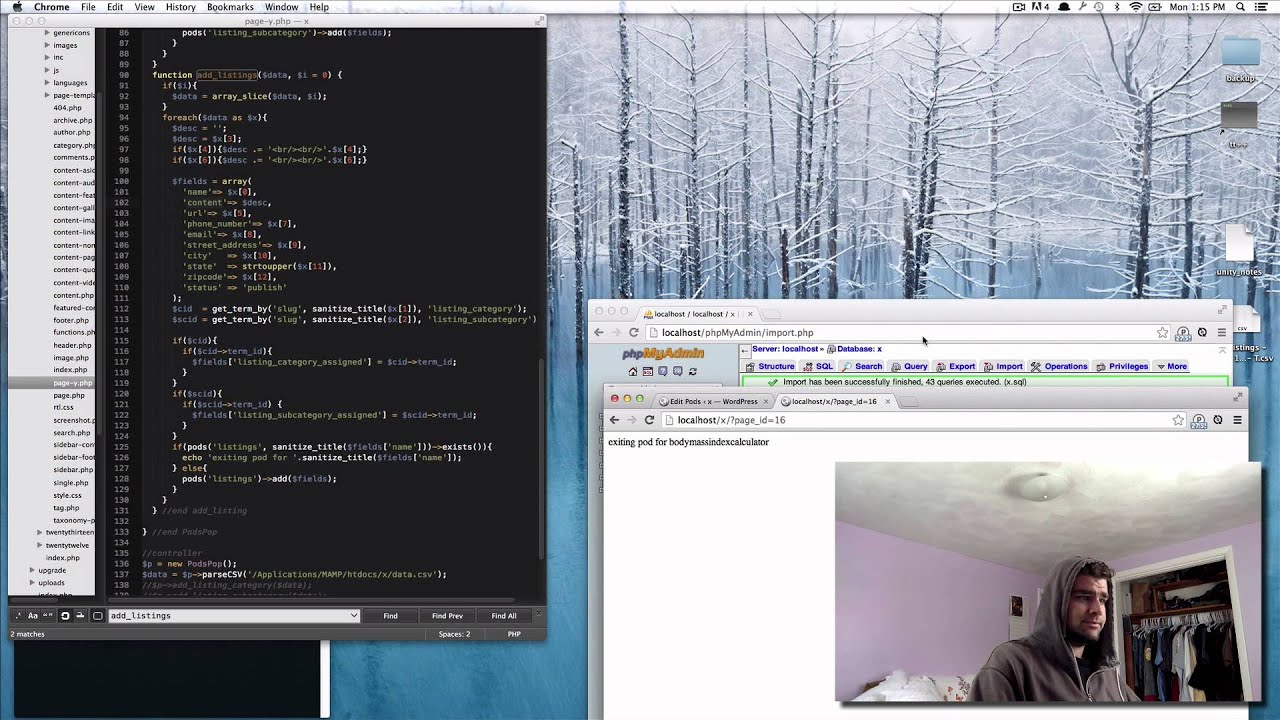Open the Bookmarks menu in menu bar
The image size is (1280, 720).
[230, 7]
